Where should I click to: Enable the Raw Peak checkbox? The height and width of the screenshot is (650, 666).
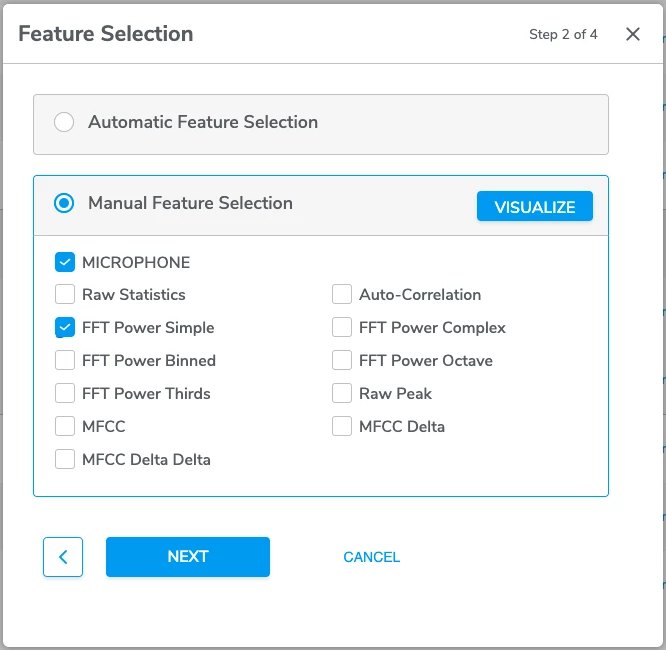point(341,393)
